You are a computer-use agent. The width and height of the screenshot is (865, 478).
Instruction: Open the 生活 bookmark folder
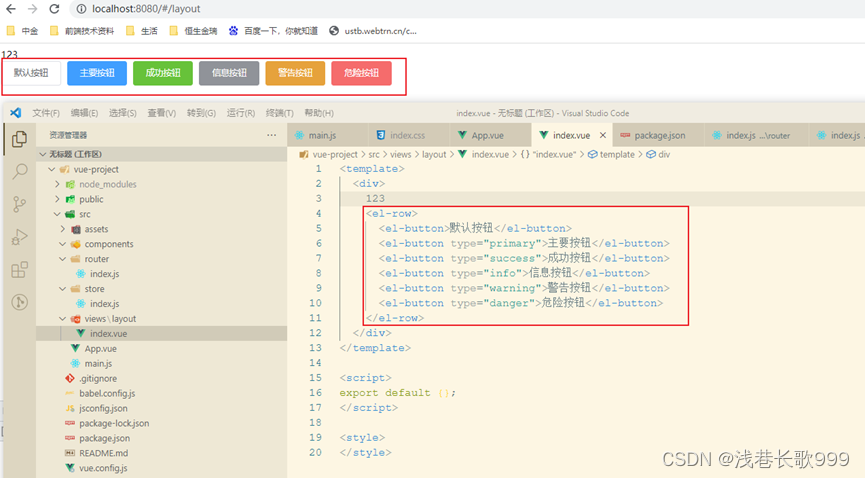[x=142, y=31]
